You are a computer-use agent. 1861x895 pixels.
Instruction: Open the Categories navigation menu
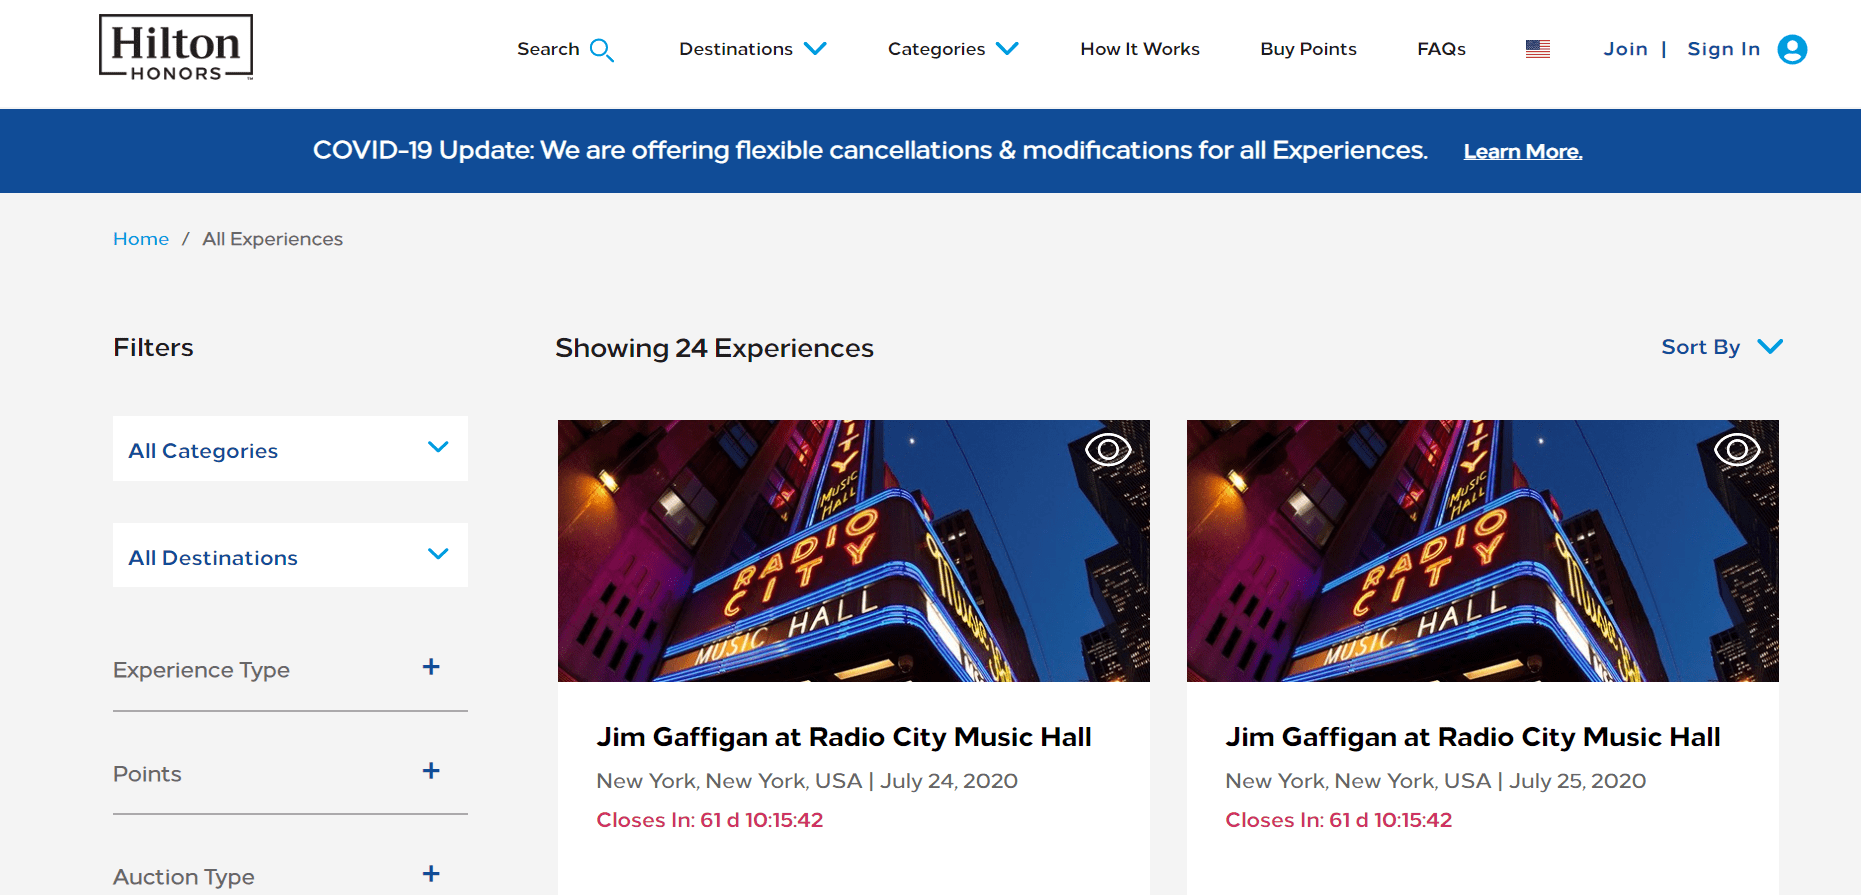click(x=936, y=49)
